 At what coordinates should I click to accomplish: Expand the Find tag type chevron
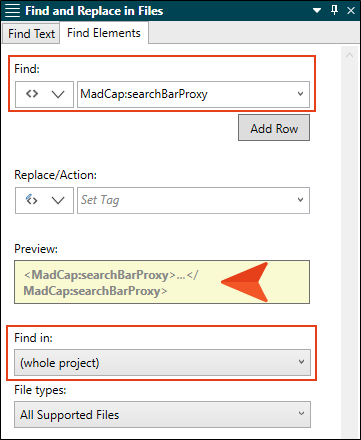click(x=58, y=94)
